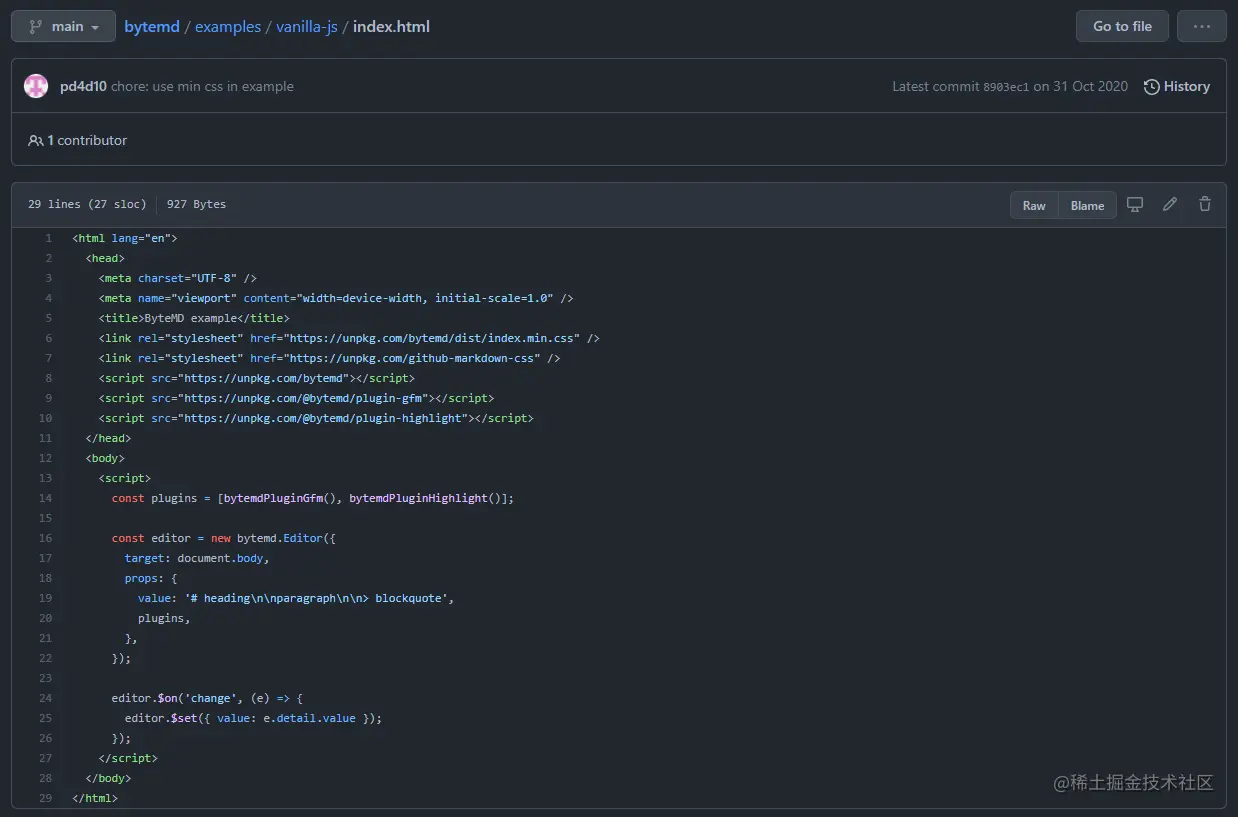The height and width of the screenshot is (817, 1238).
Task: View file History with clock icon
Action: [x=1177, y=87]
